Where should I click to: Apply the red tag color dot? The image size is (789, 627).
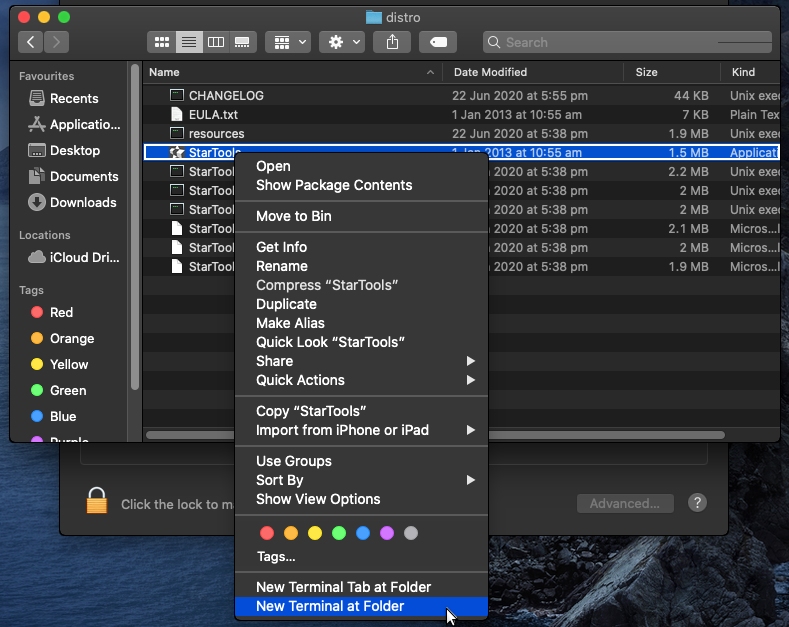[x=266, y=533]
